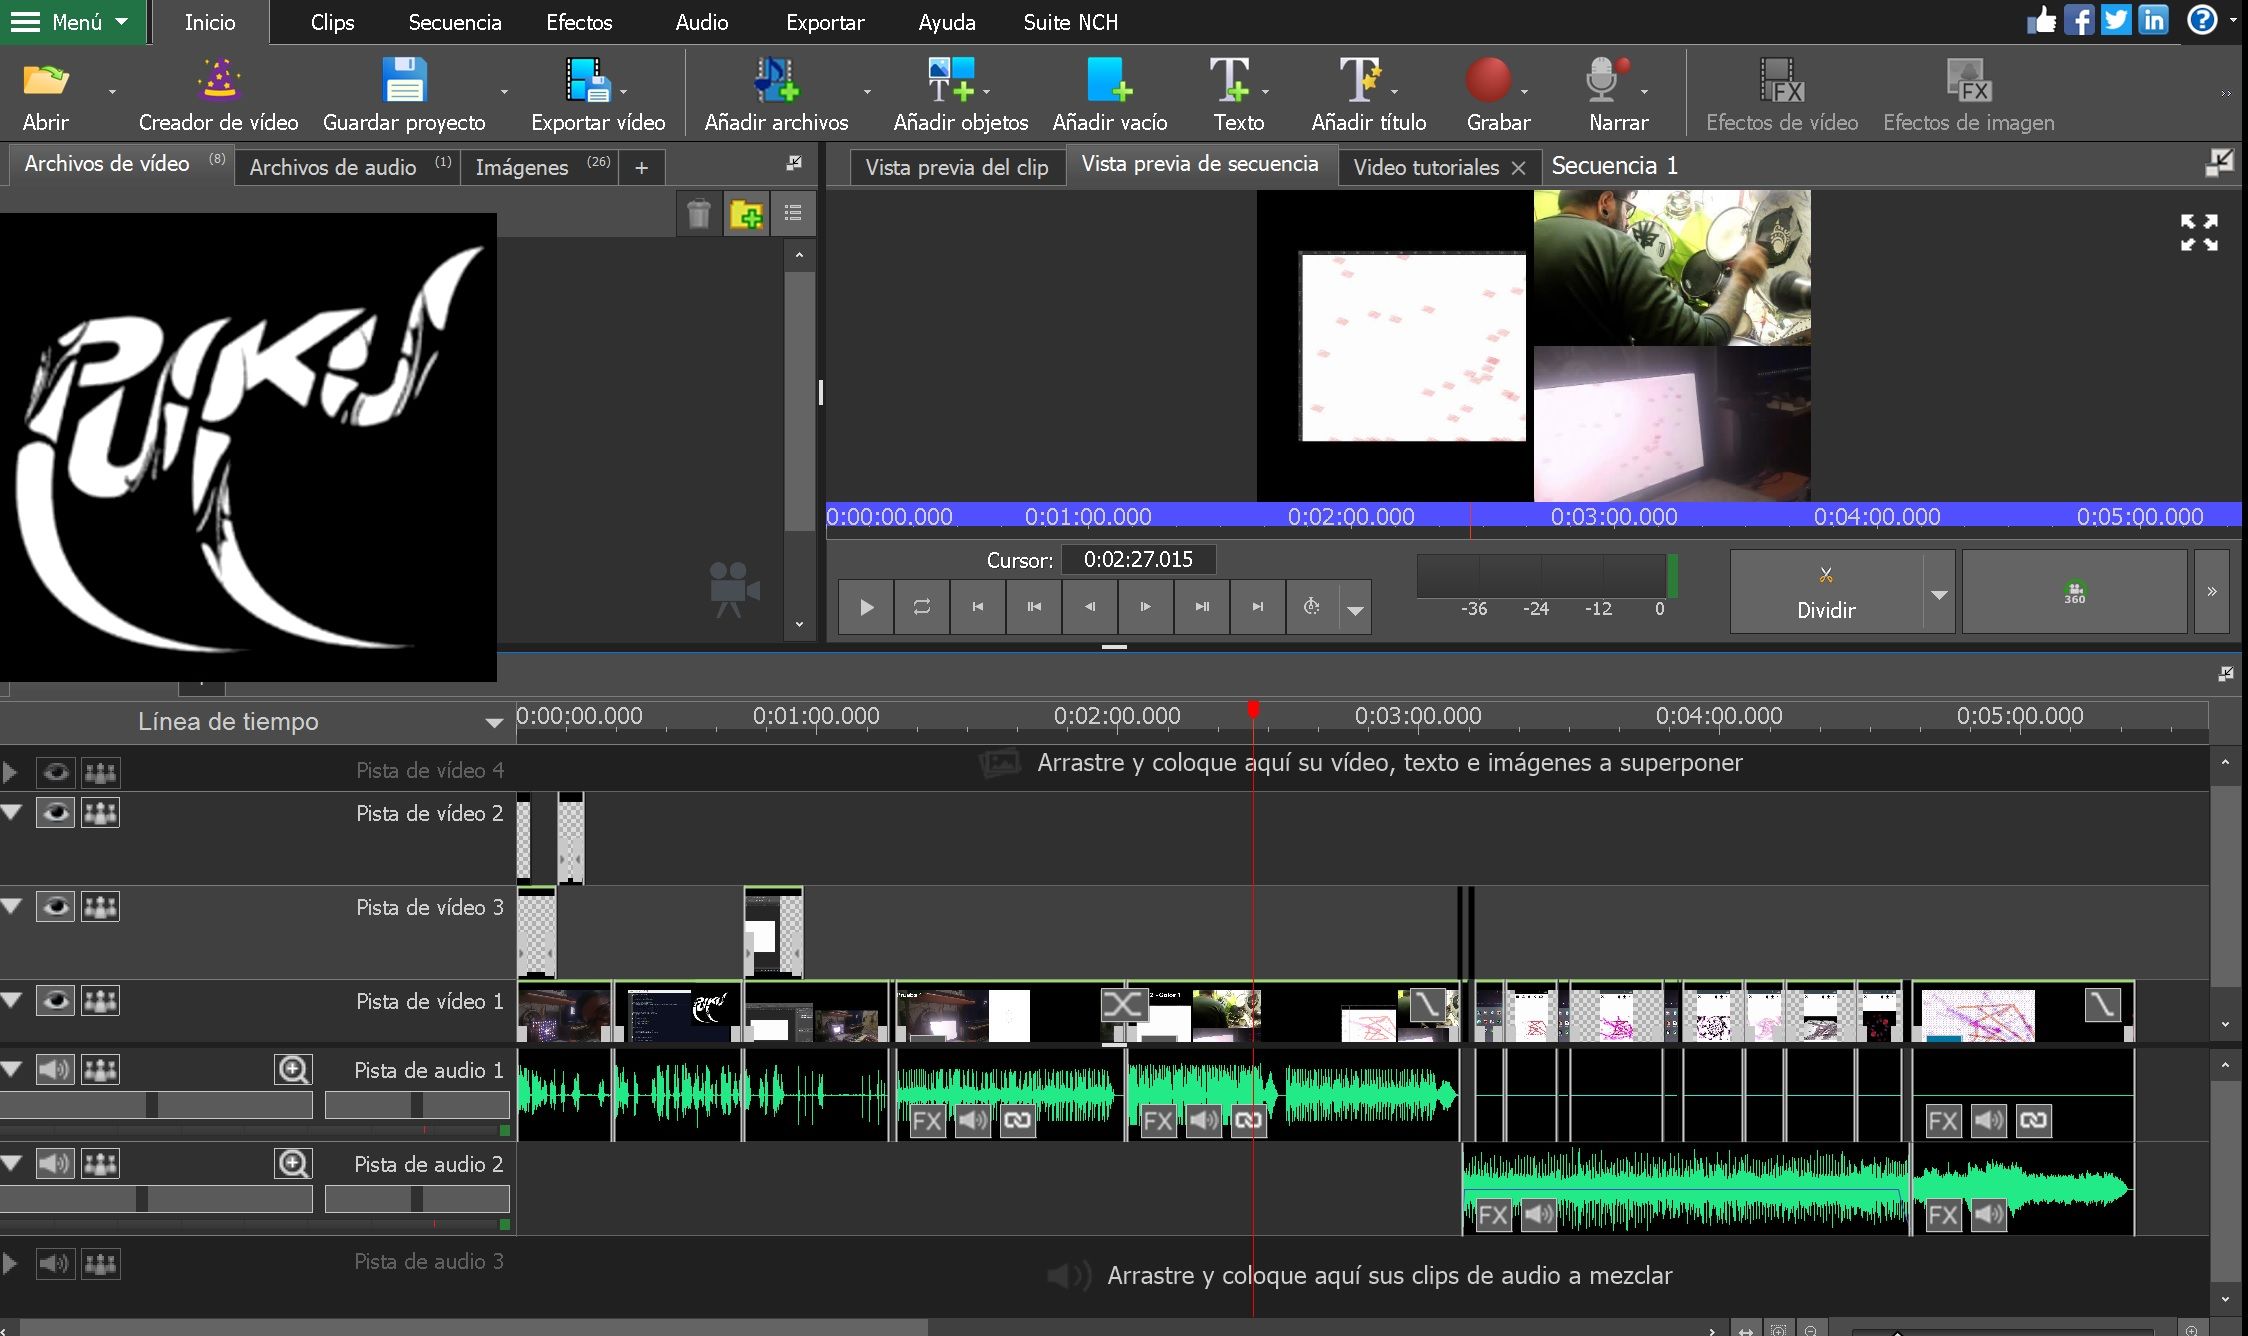Viewport: 2248px width, 1336px height.
Task: Toggle visibility of Pista de vídeo 2
Action: pyautogui.click(x=55, y=813)
